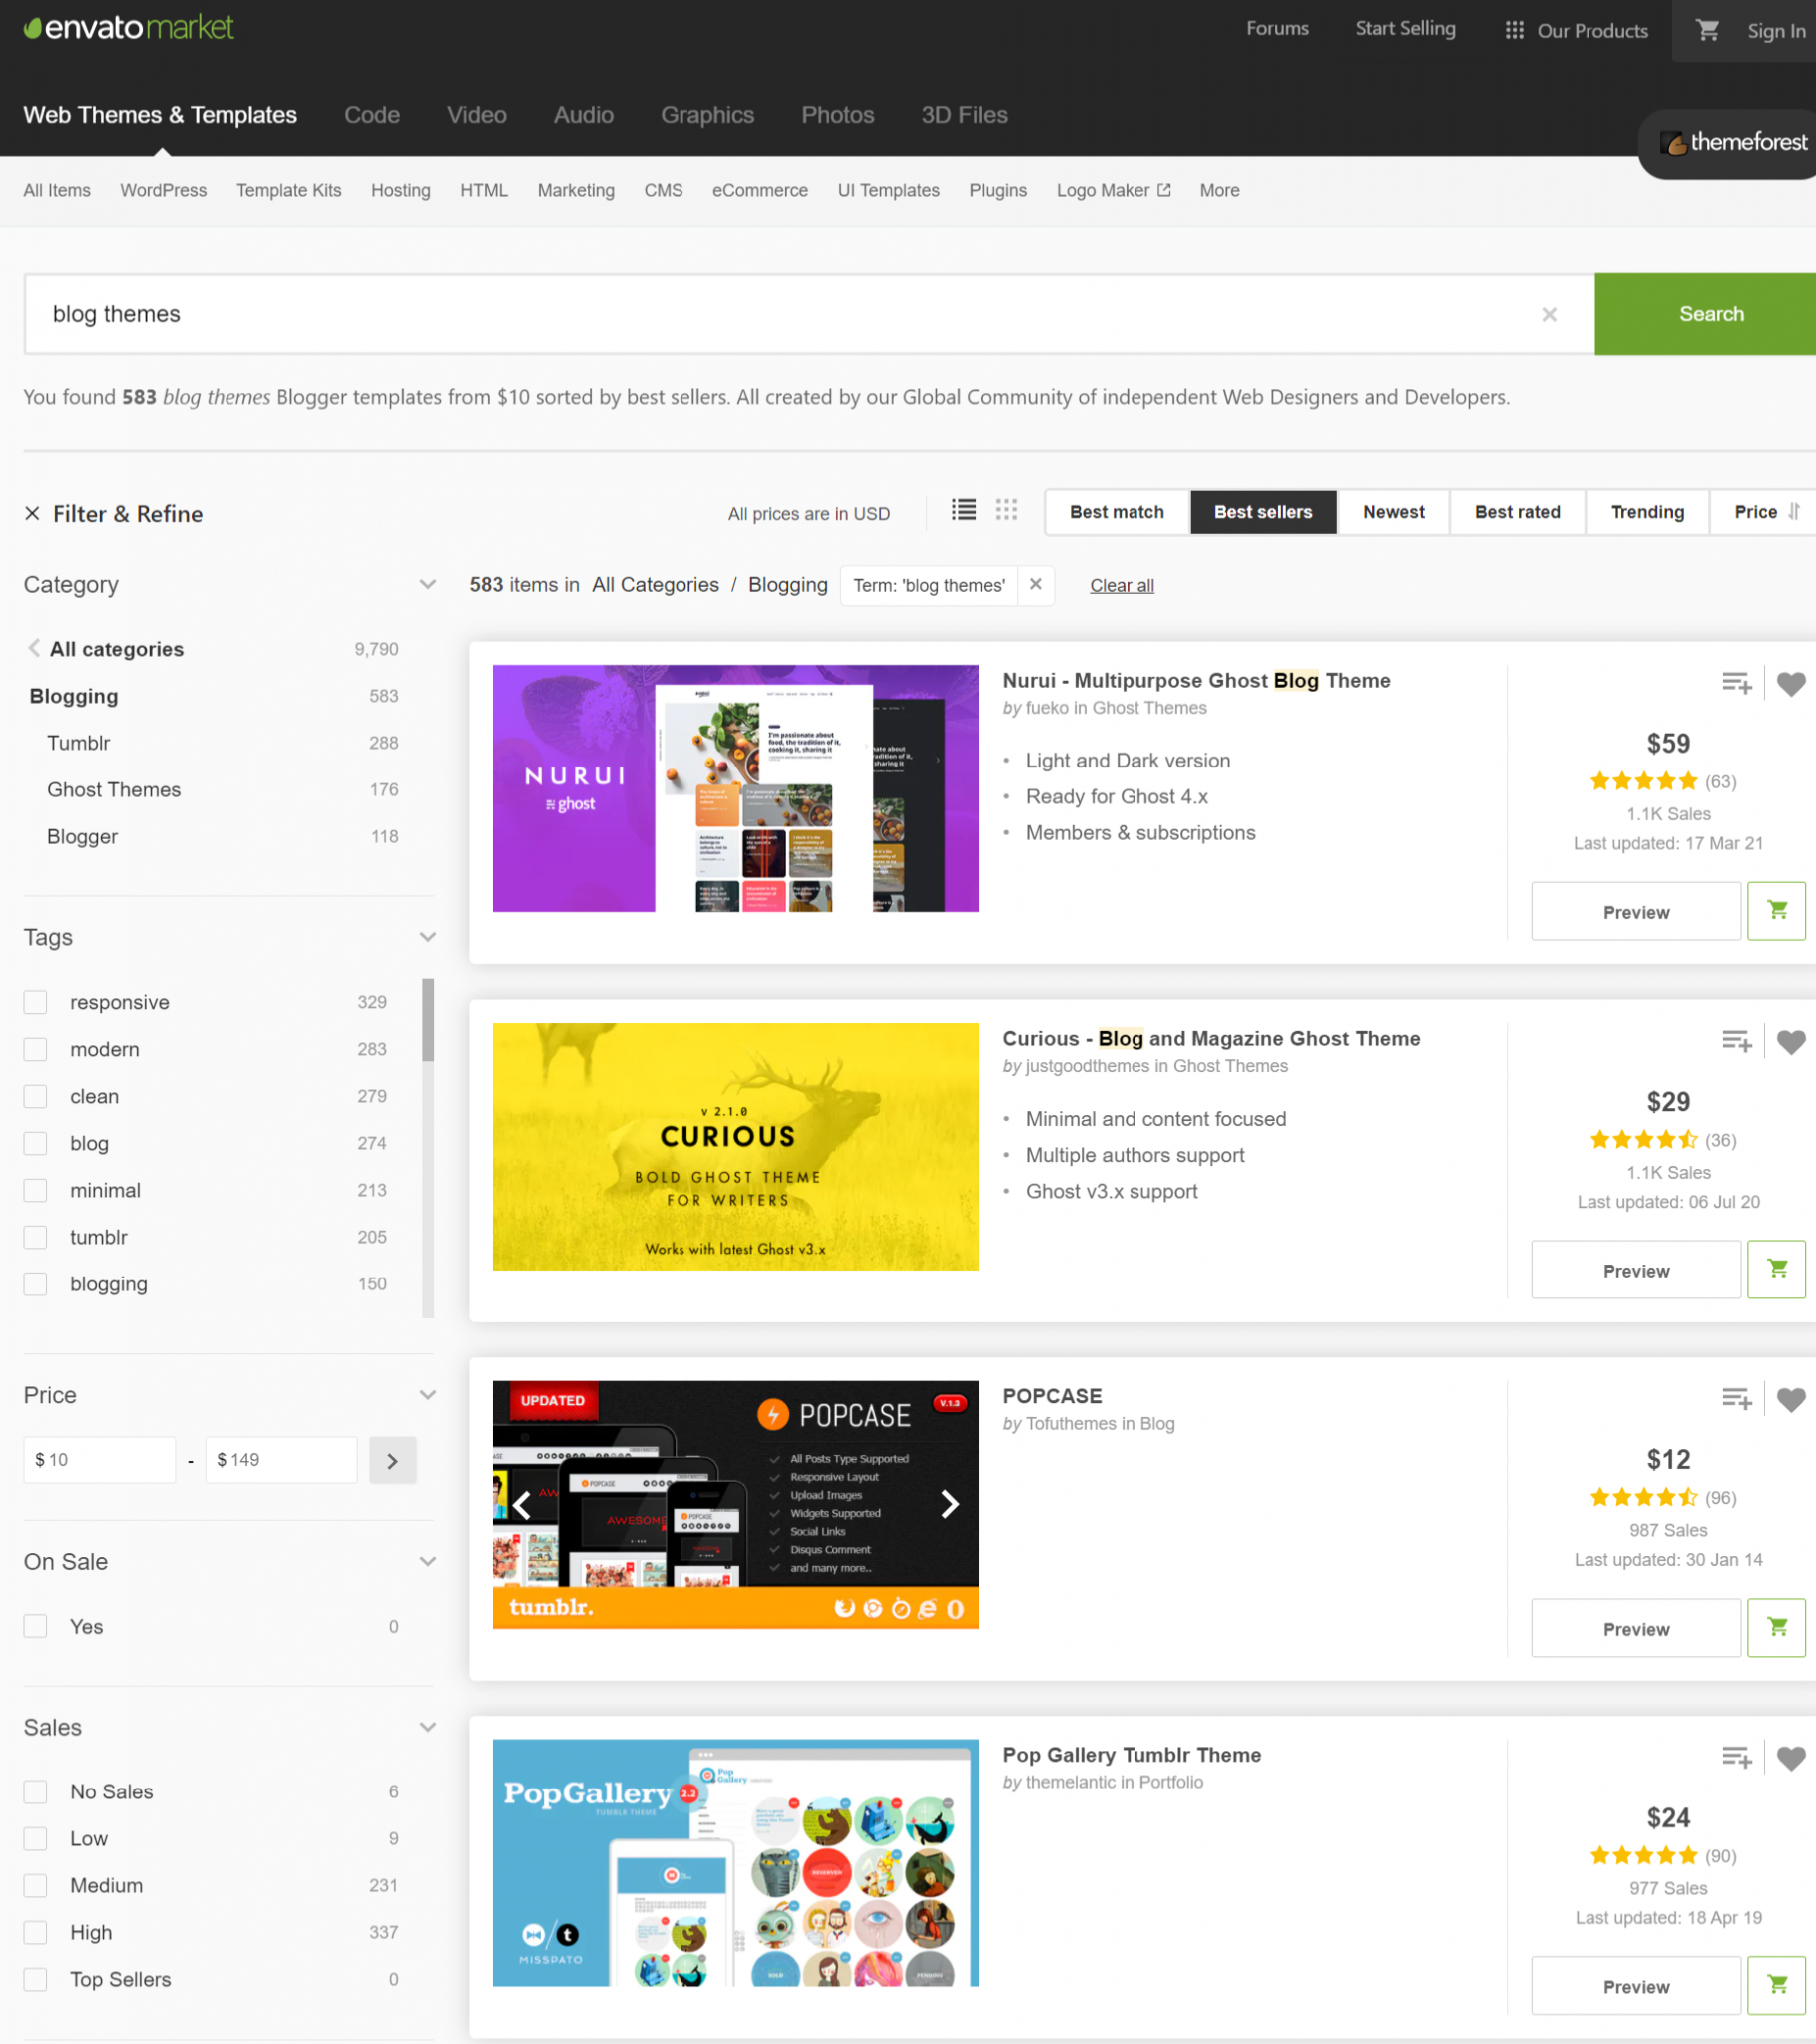Add Curious theme to a collection list

coord(1736,1040)
